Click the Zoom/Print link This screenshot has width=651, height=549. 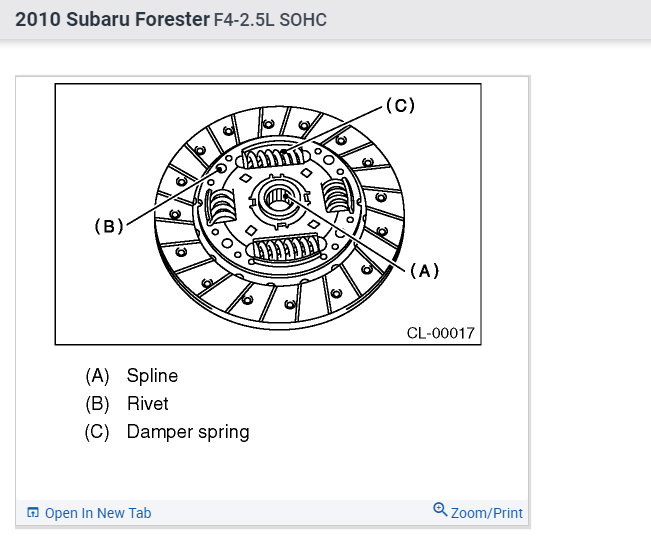tap(487, 513)
